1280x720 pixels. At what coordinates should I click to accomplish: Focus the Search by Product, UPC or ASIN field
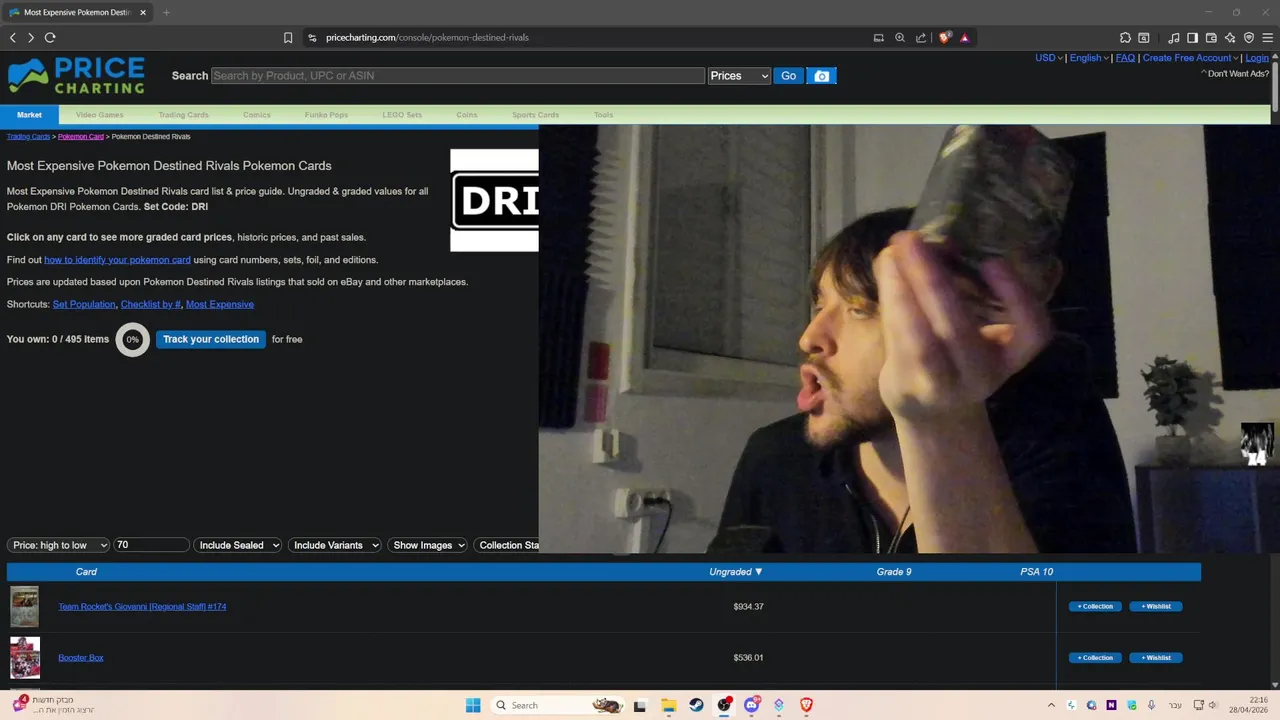click(x=458, y=76)
